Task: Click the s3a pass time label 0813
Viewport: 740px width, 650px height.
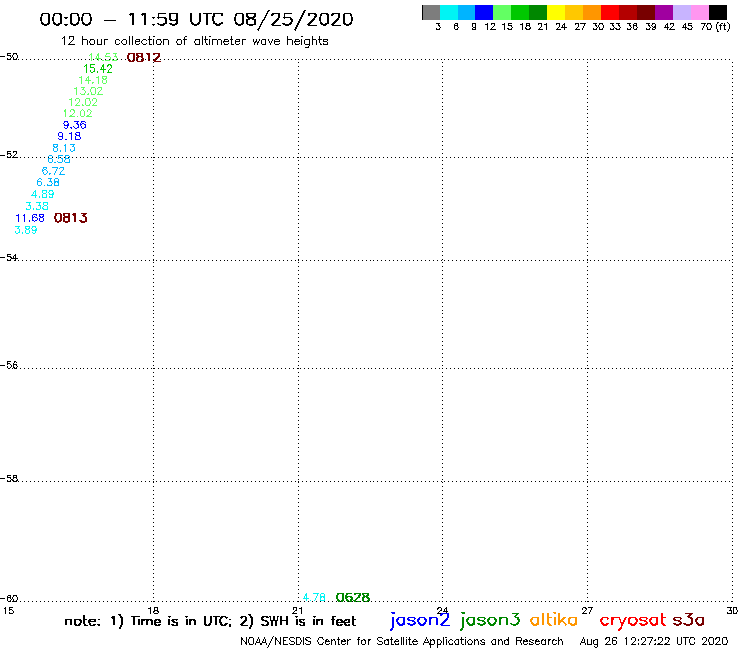Action: point(71,218)
